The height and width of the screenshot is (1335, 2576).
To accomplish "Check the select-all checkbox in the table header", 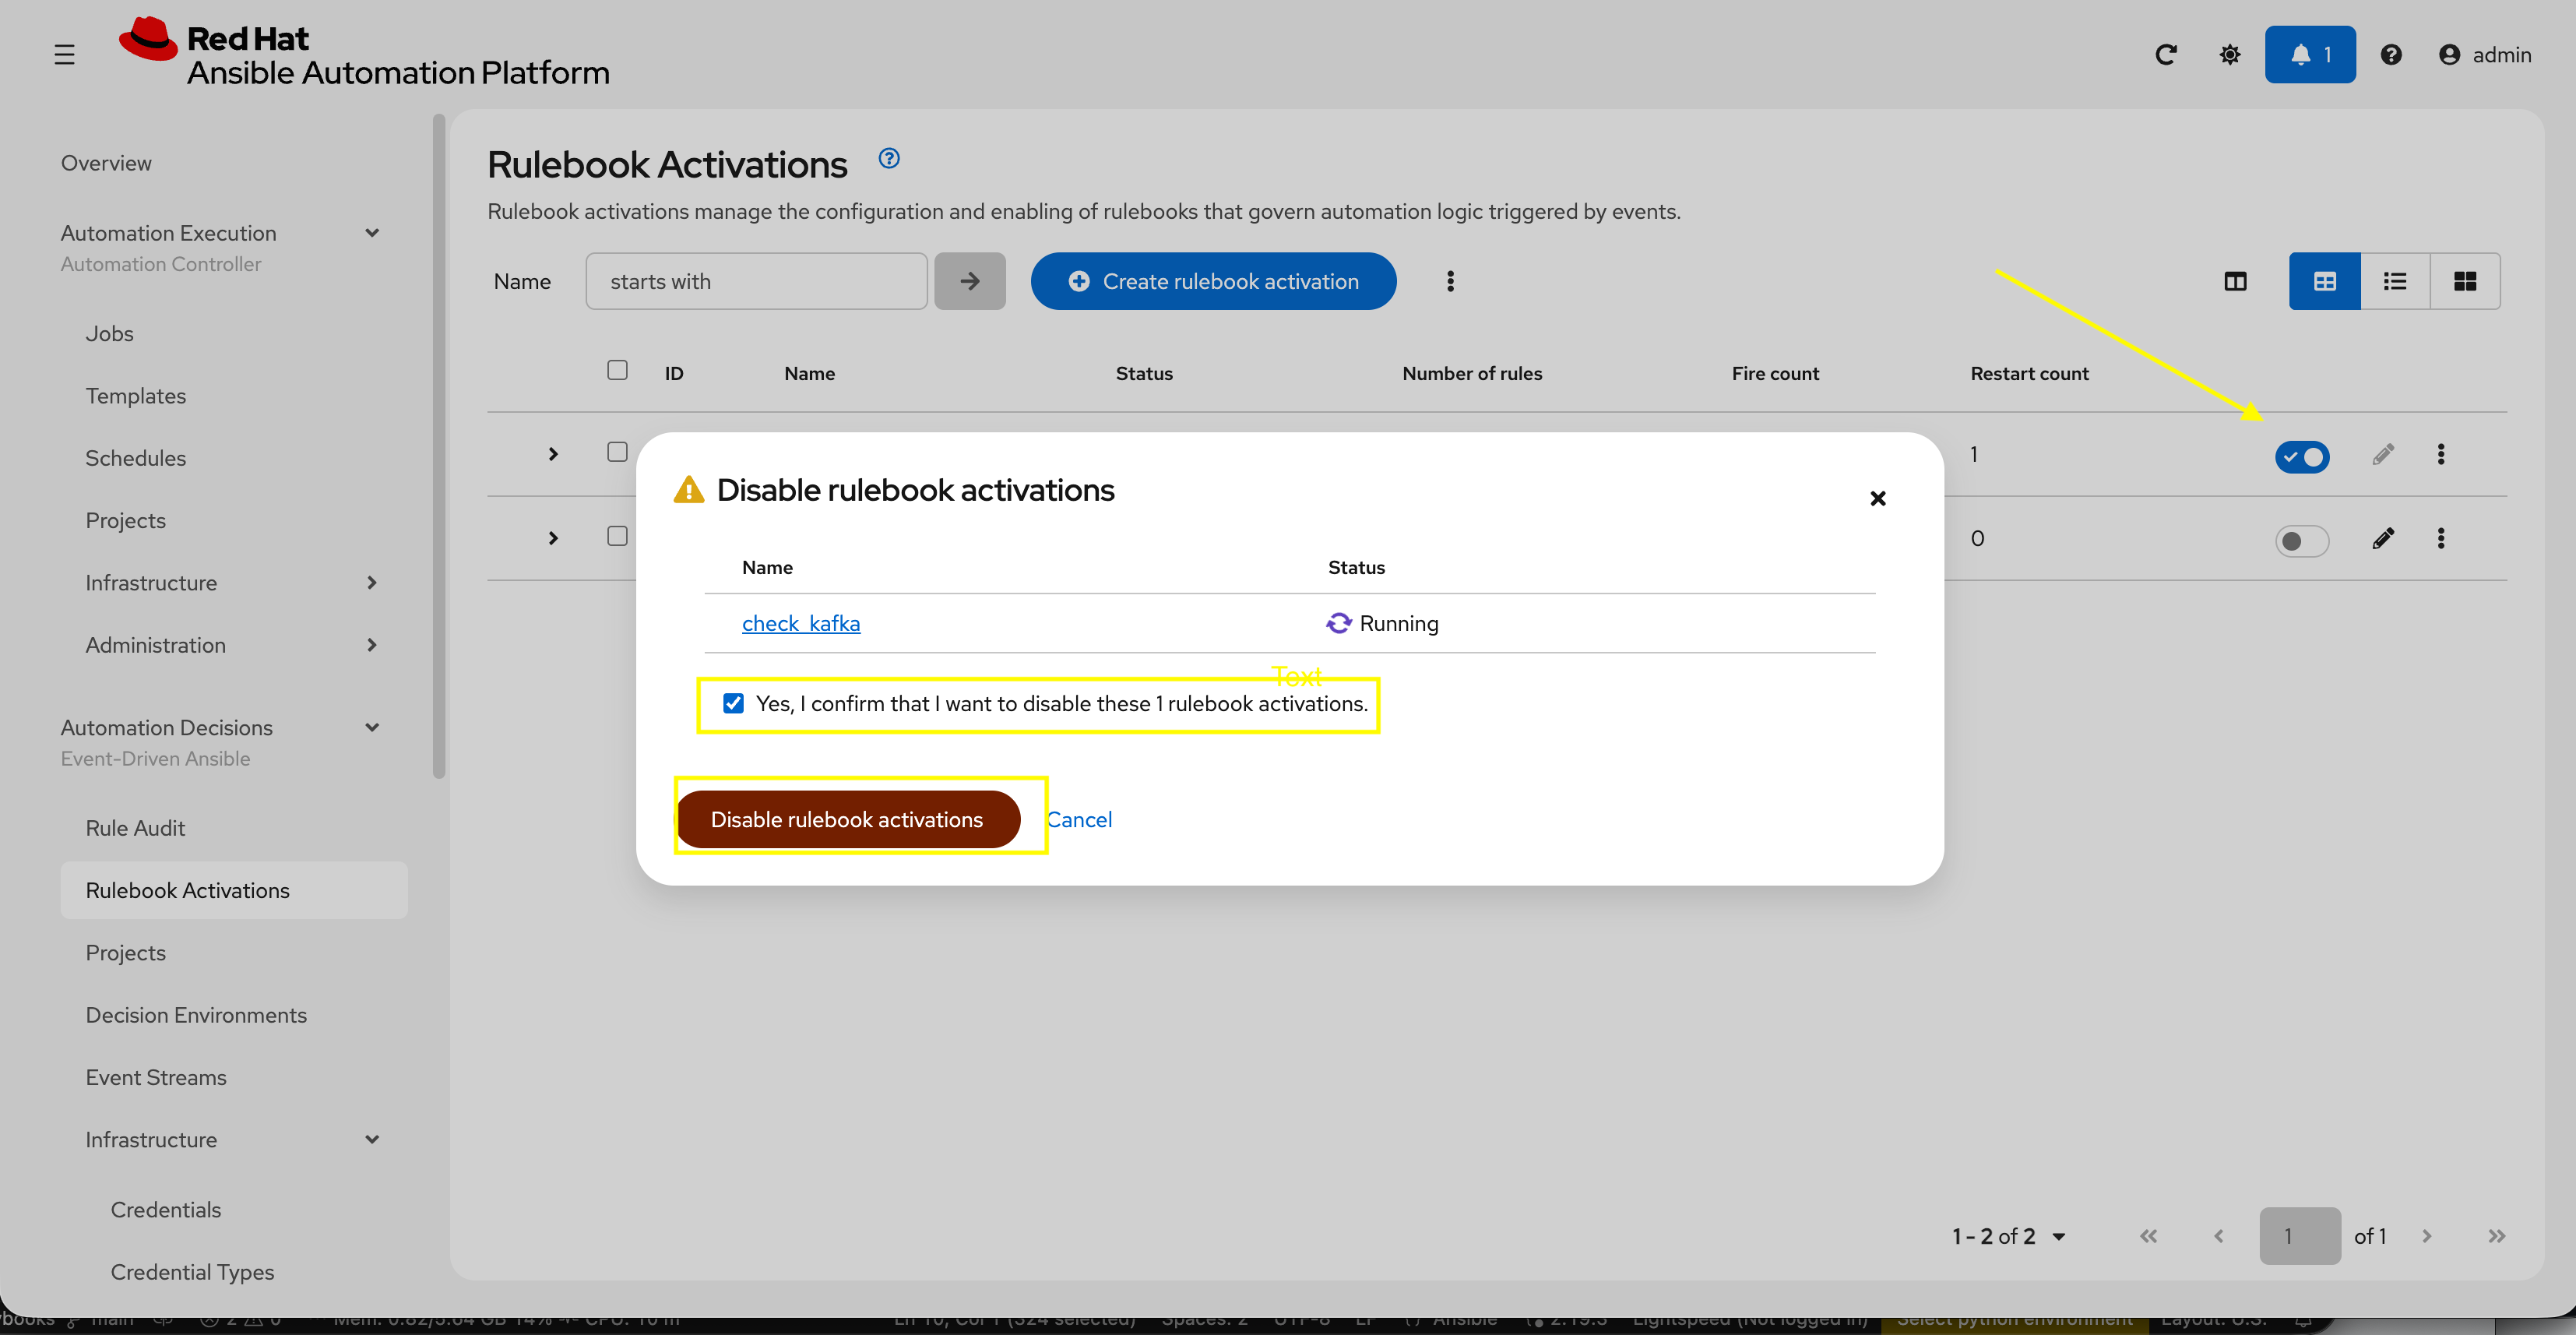I will (616, 369).
